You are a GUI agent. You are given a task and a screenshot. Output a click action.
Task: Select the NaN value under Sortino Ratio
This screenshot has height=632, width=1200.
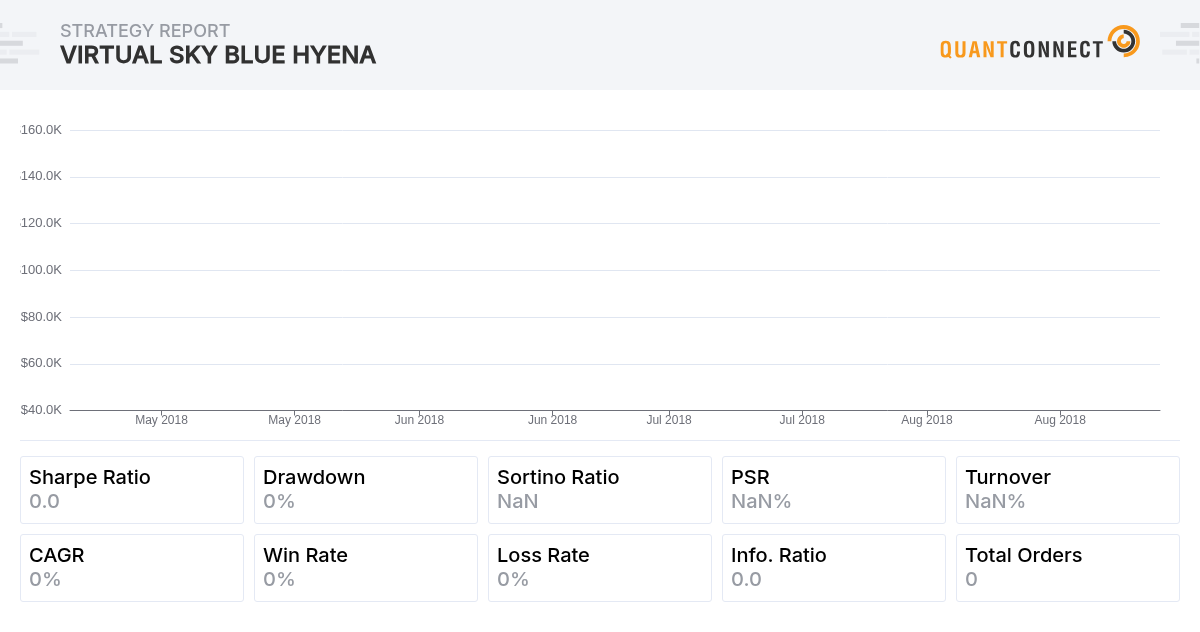point(518,501)
